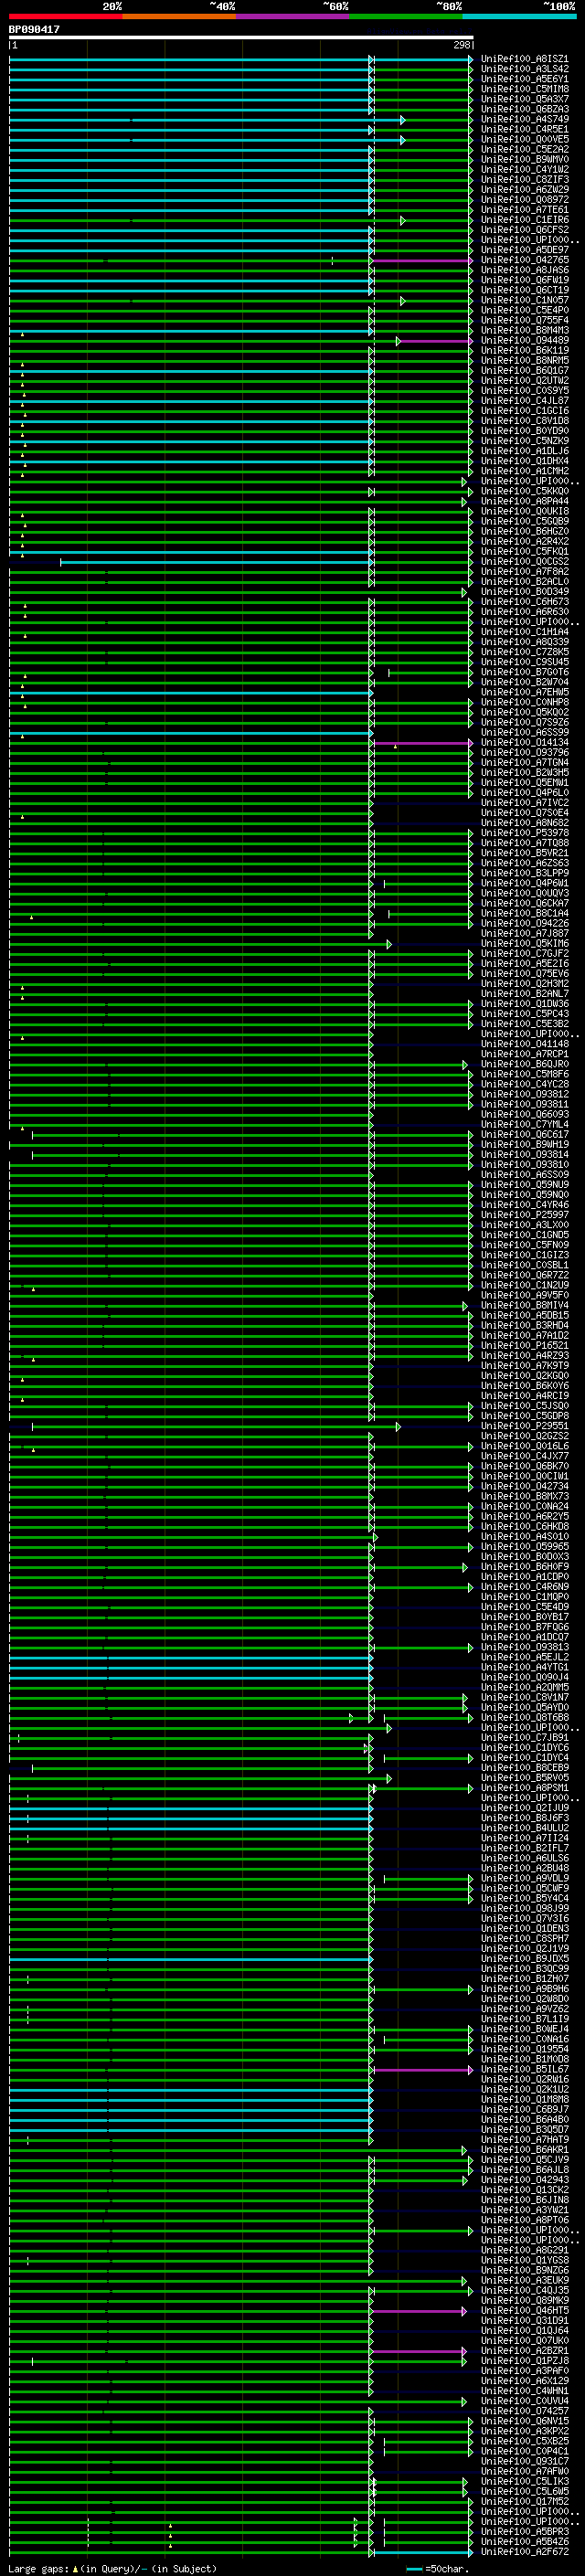Select the UniRef100_A7TE61 label
The width and height of the screenshot is (585, 2576).
click(x=525, y=210)
